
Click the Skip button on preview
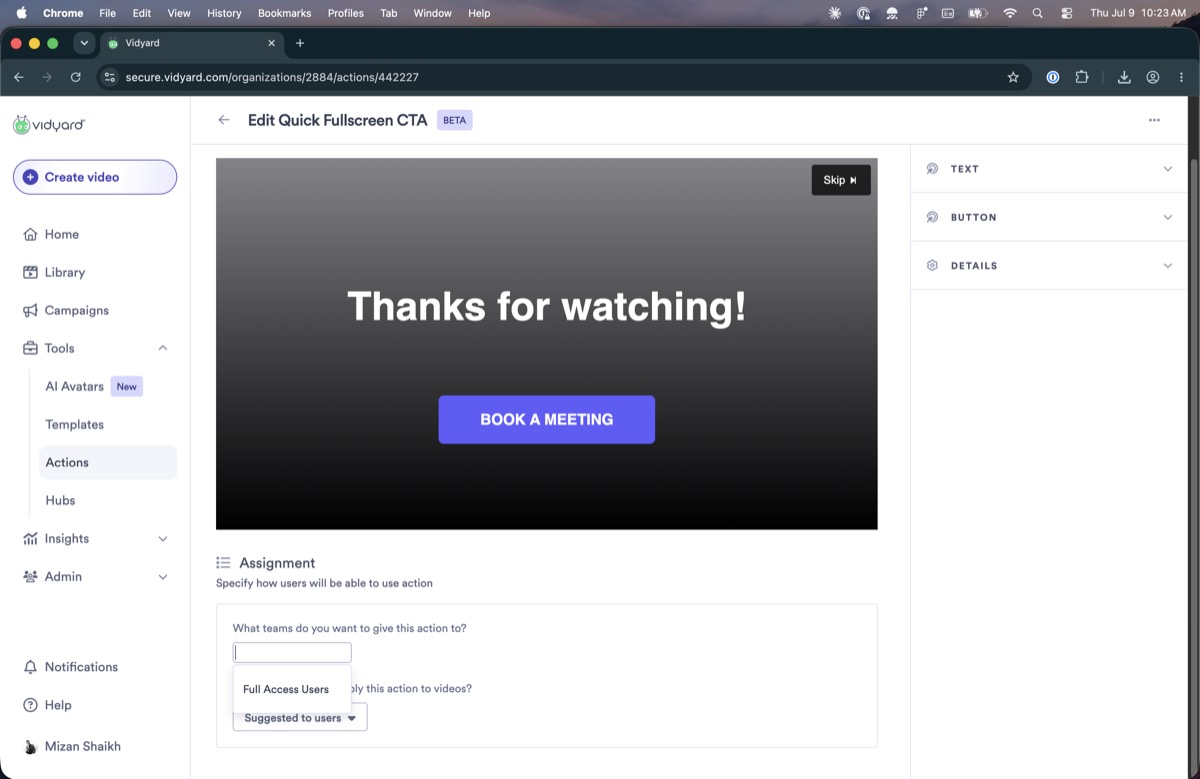click(x=841, y=180)
